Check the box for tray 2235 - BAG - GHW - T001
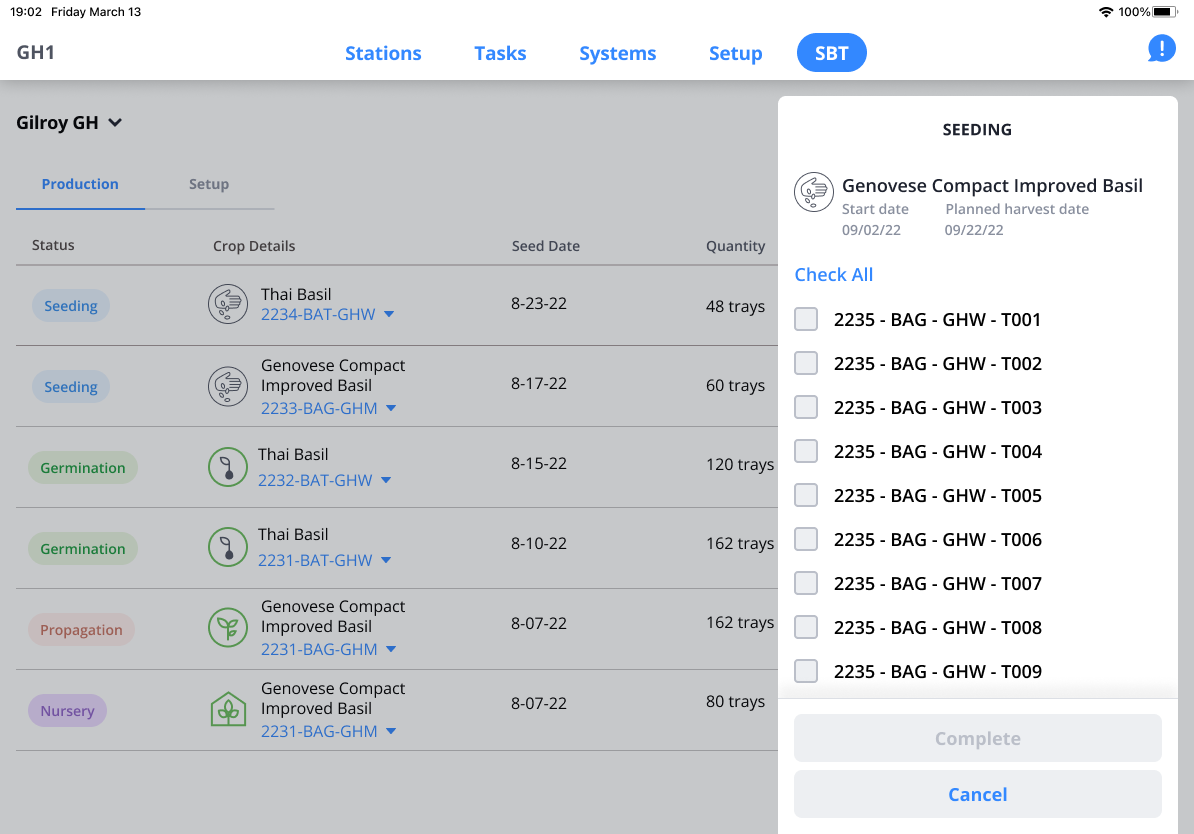This screenshot has height=834, width=1194. pyautogui.click(x=806, y=319)
